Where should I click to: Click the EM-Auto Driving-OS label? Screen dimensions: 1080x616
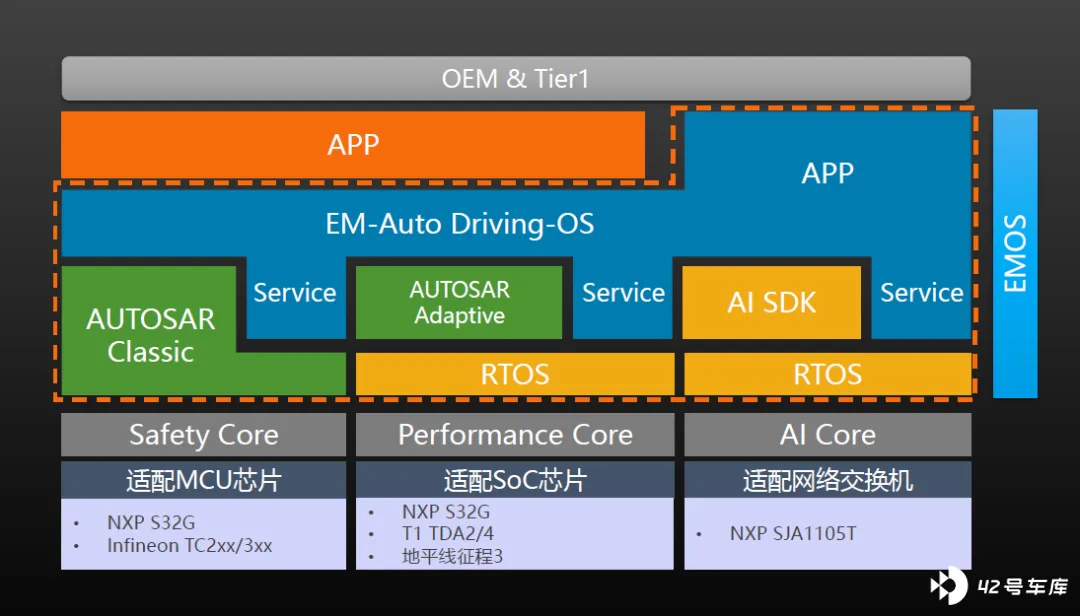click(x=459, y=224)
